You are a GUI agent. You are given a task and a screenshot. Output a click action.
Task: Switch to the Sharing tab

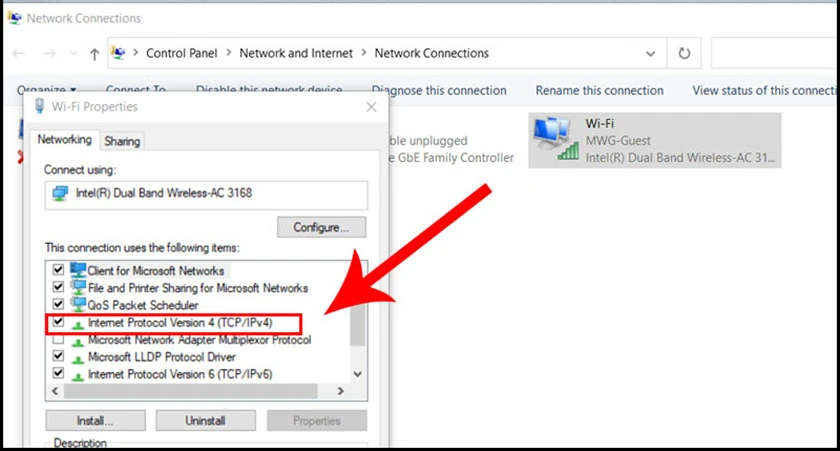(x=122, y=141)
